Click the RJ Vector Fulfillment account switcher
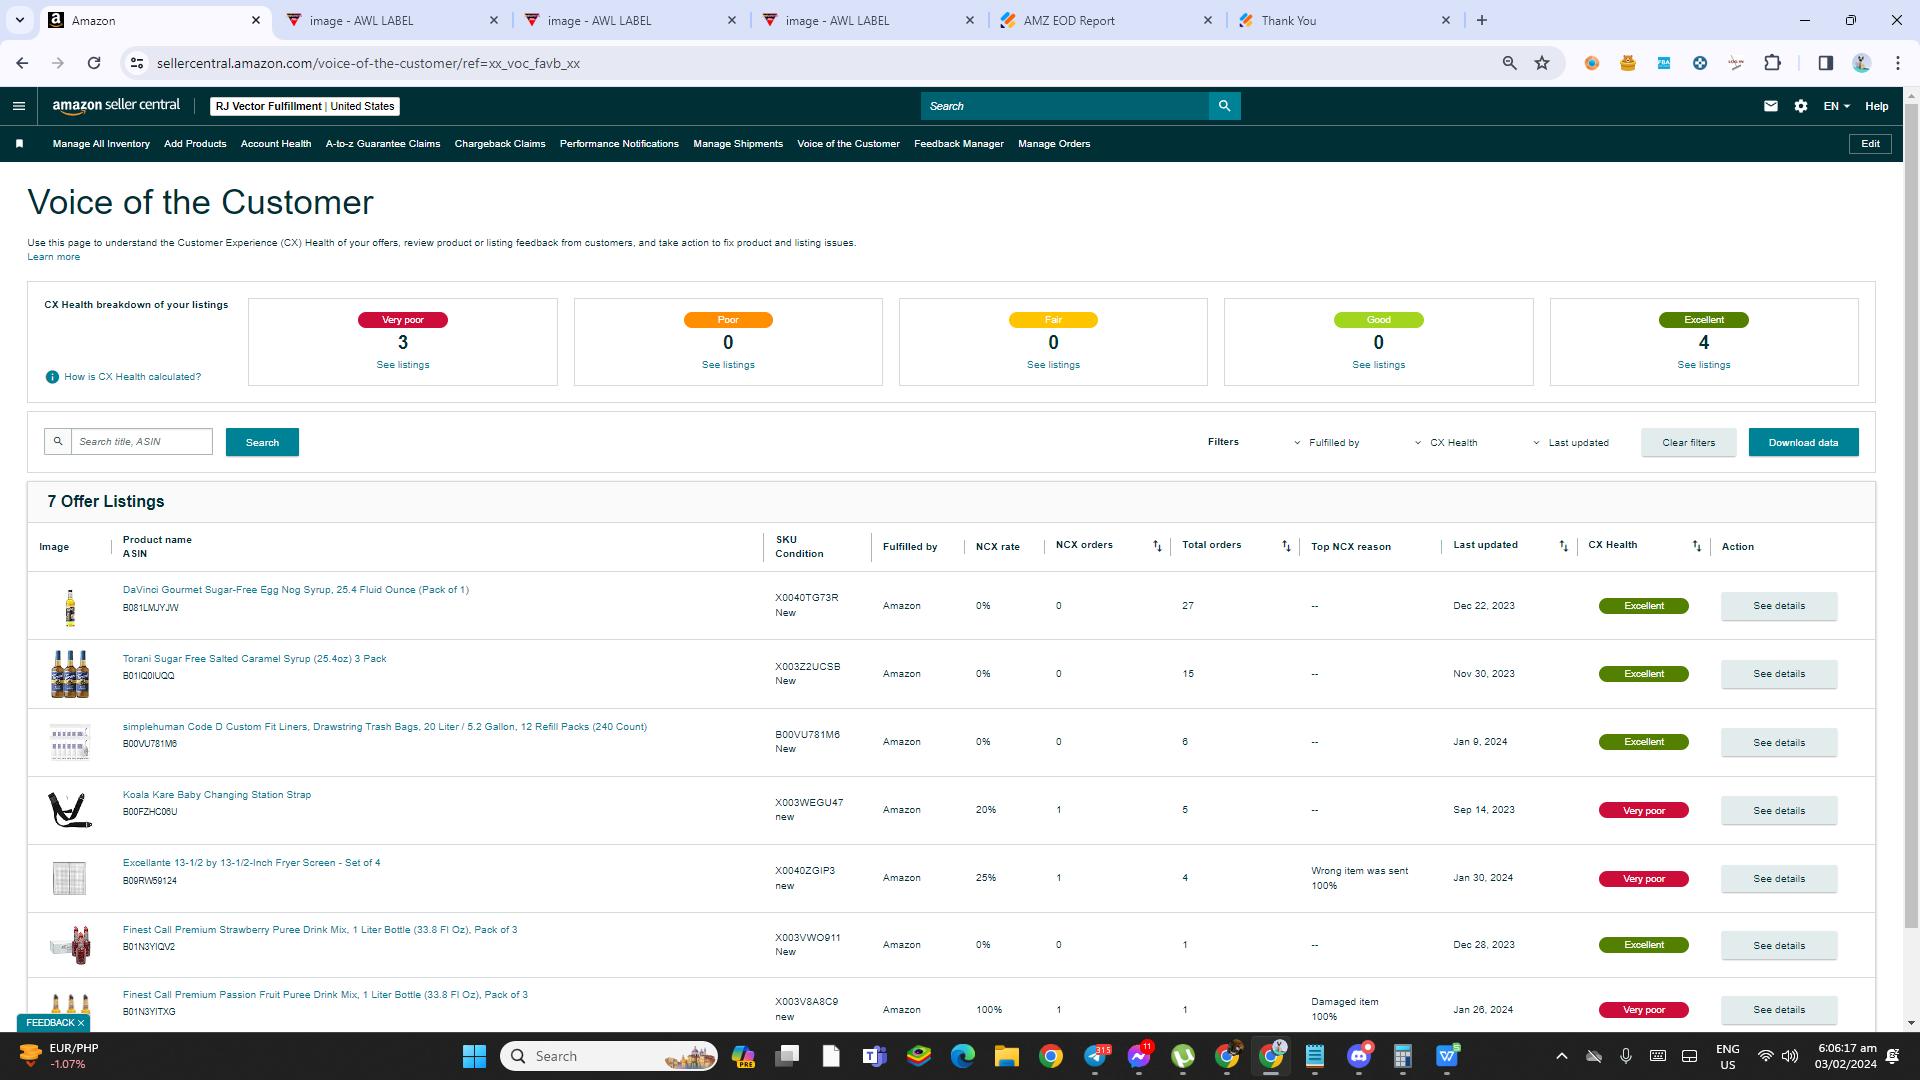Viewport: 1920px width, 1080px height. click(305, 106)
